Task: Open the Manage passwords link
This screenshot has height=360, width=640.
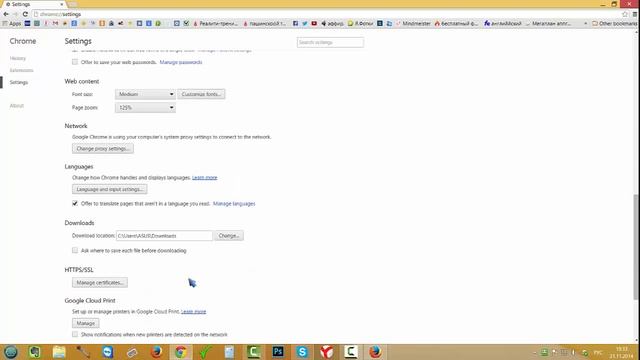Action: (181, 62)
